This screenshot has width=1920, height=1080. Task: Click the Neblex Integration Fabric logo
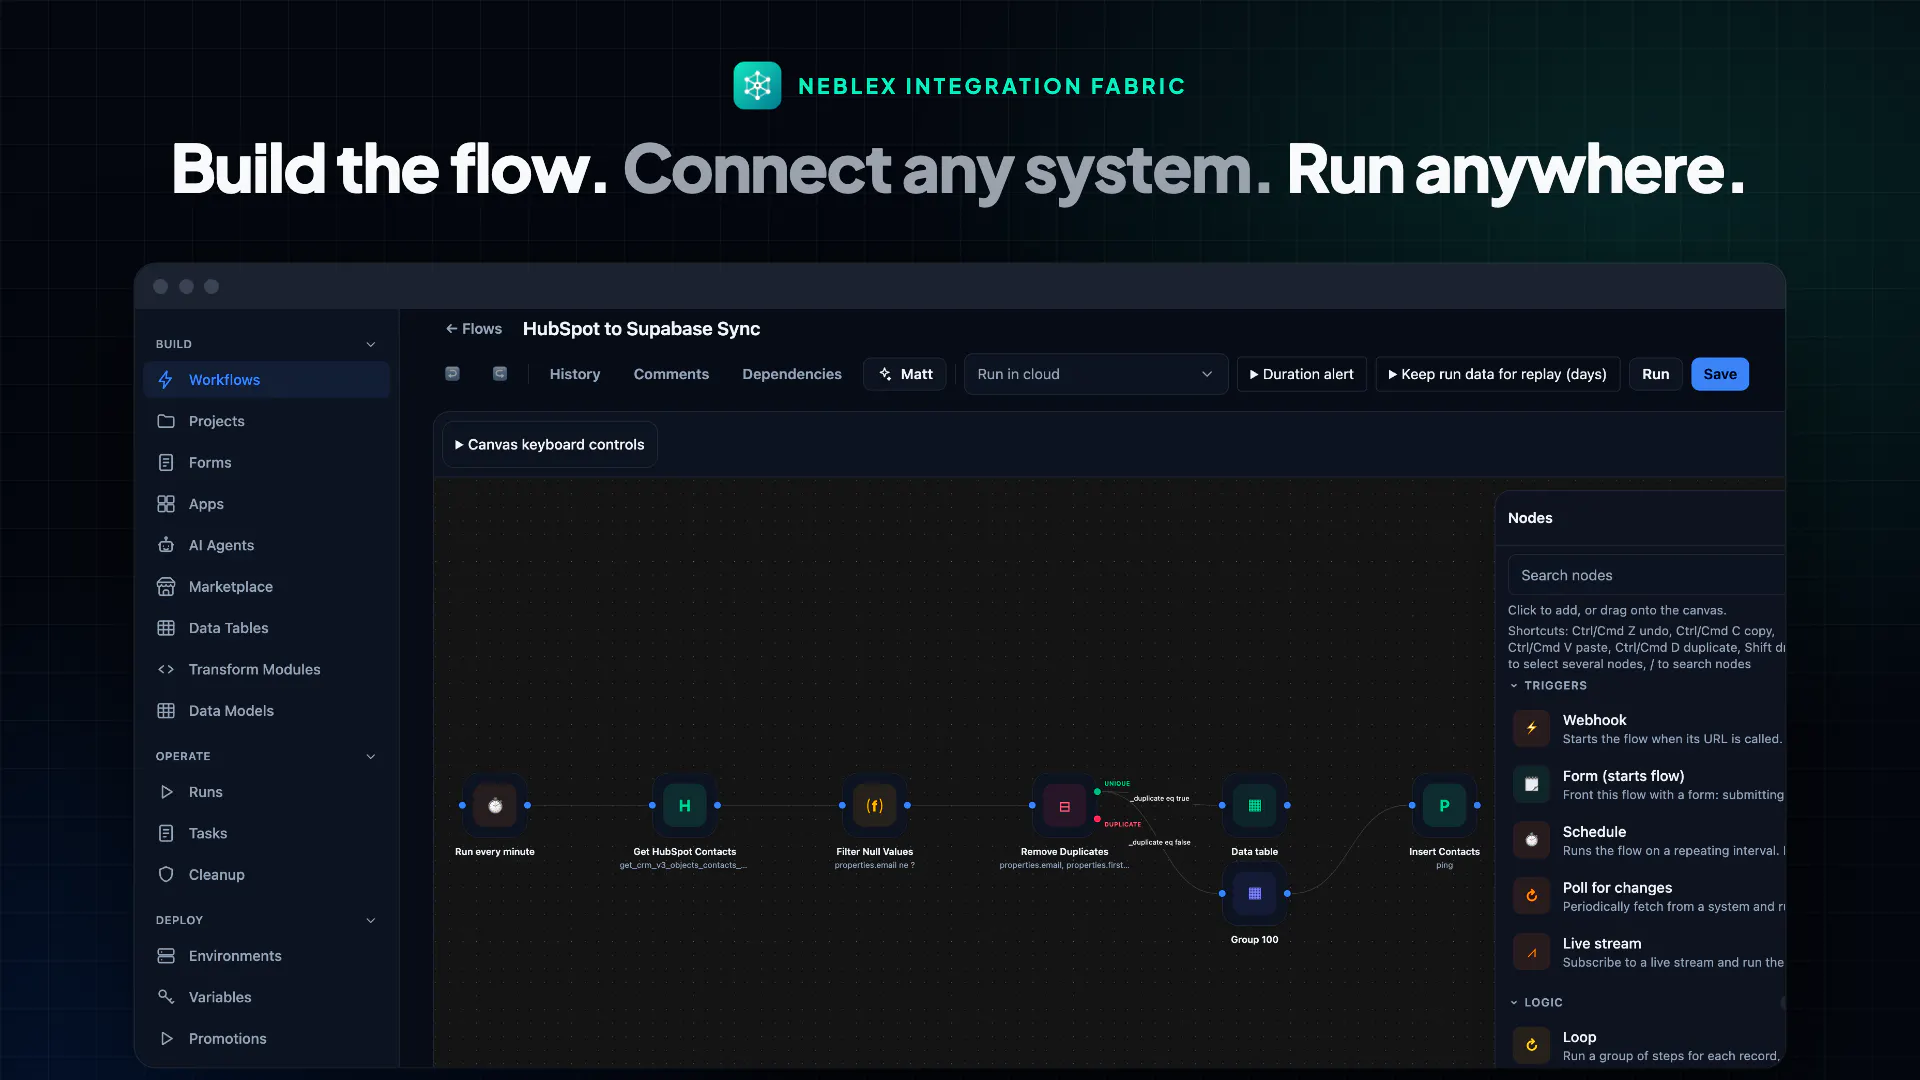(x=757, y=86)
